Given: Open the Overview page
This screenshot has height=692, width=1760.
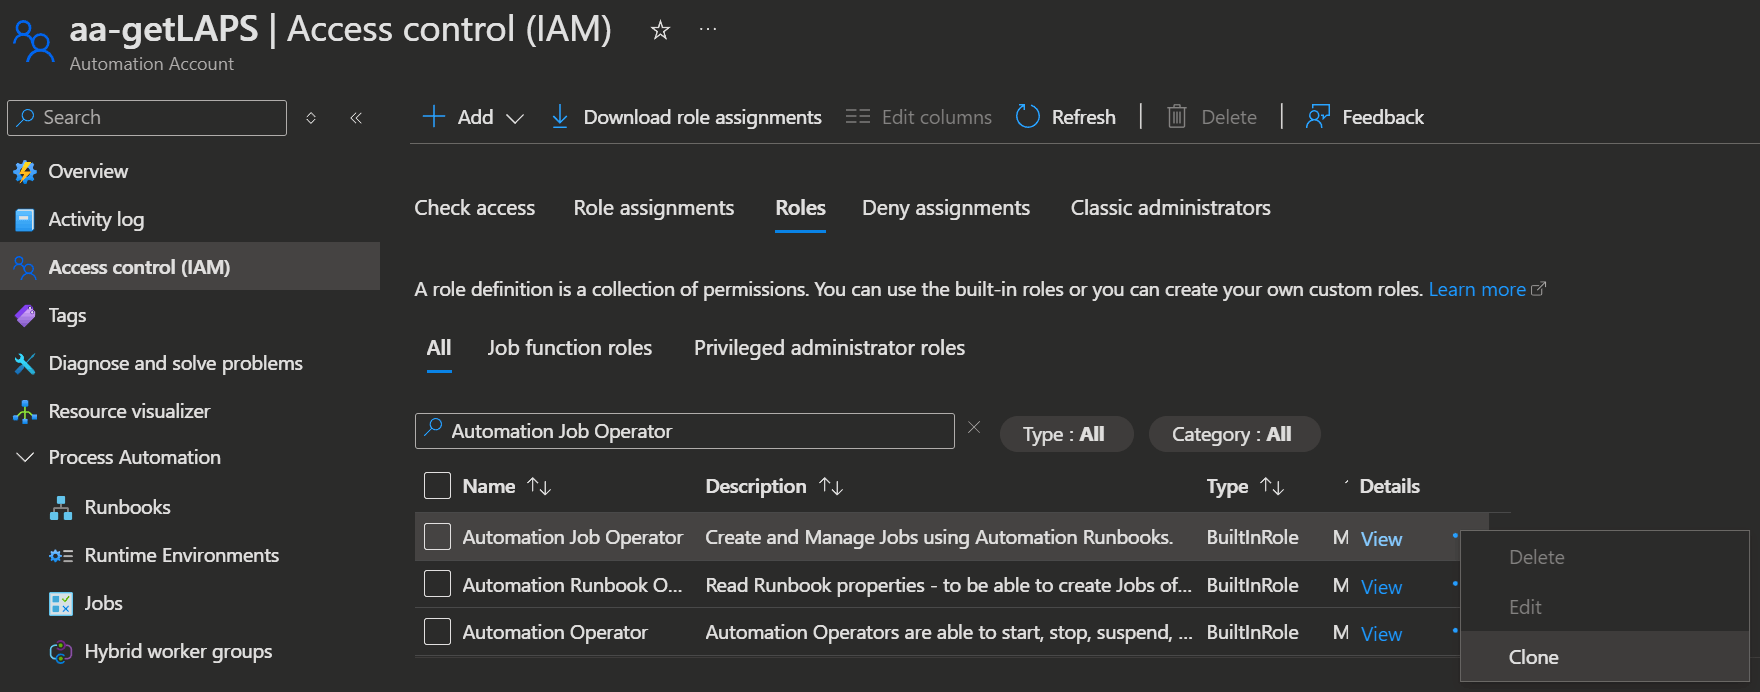Looking at the screenshot, I should click(88, 171).
